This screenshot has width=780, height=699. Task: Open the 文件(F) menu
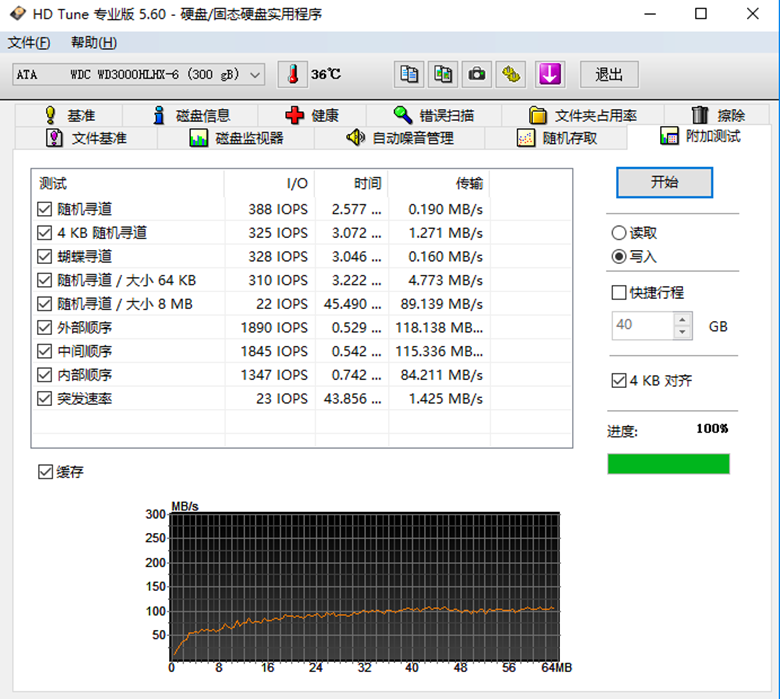[29, 43]
